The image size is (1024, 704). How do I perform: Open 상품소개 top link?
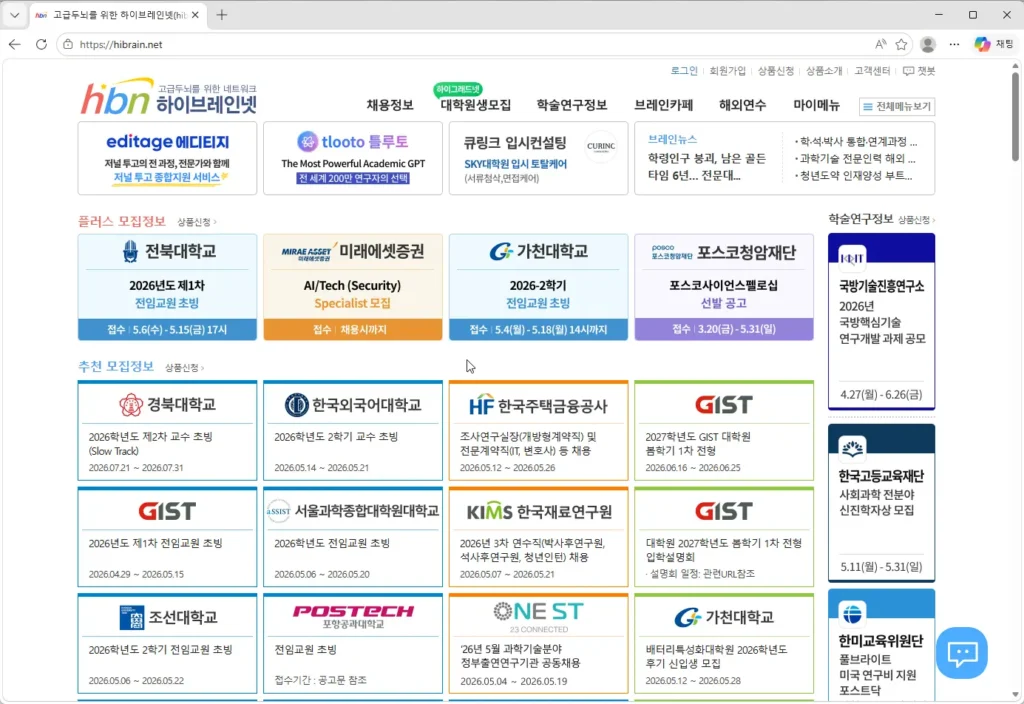(824, 71)
